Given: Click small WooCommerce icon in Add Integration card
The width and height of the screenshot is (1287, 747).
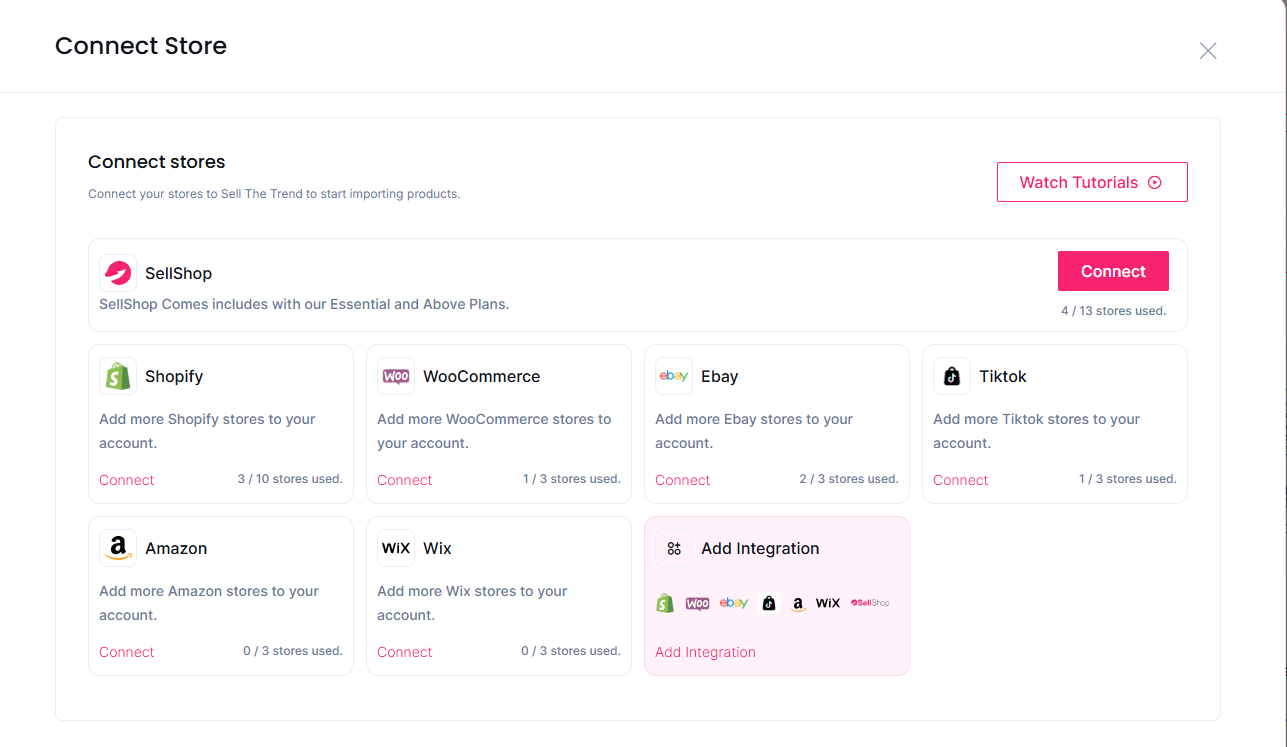Looking at the screenshot, I should click(x=697, y=603).
